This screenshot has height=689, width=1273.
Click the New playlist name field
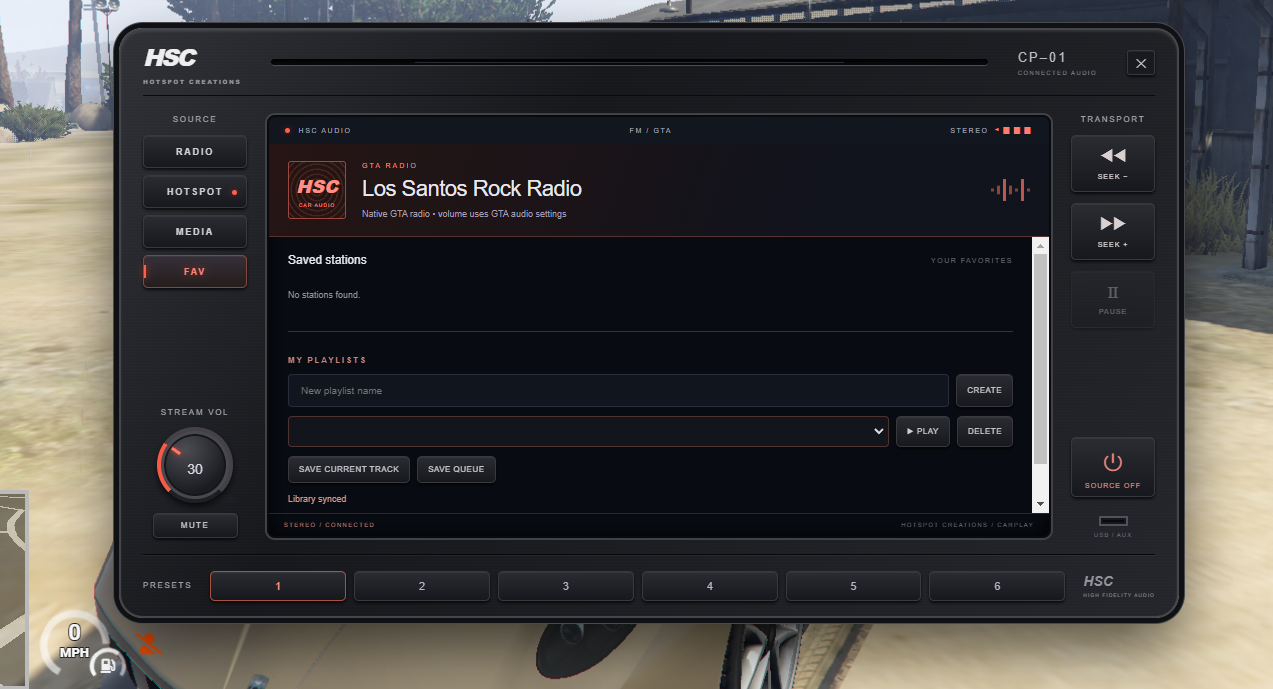click(x=618, y=390)
